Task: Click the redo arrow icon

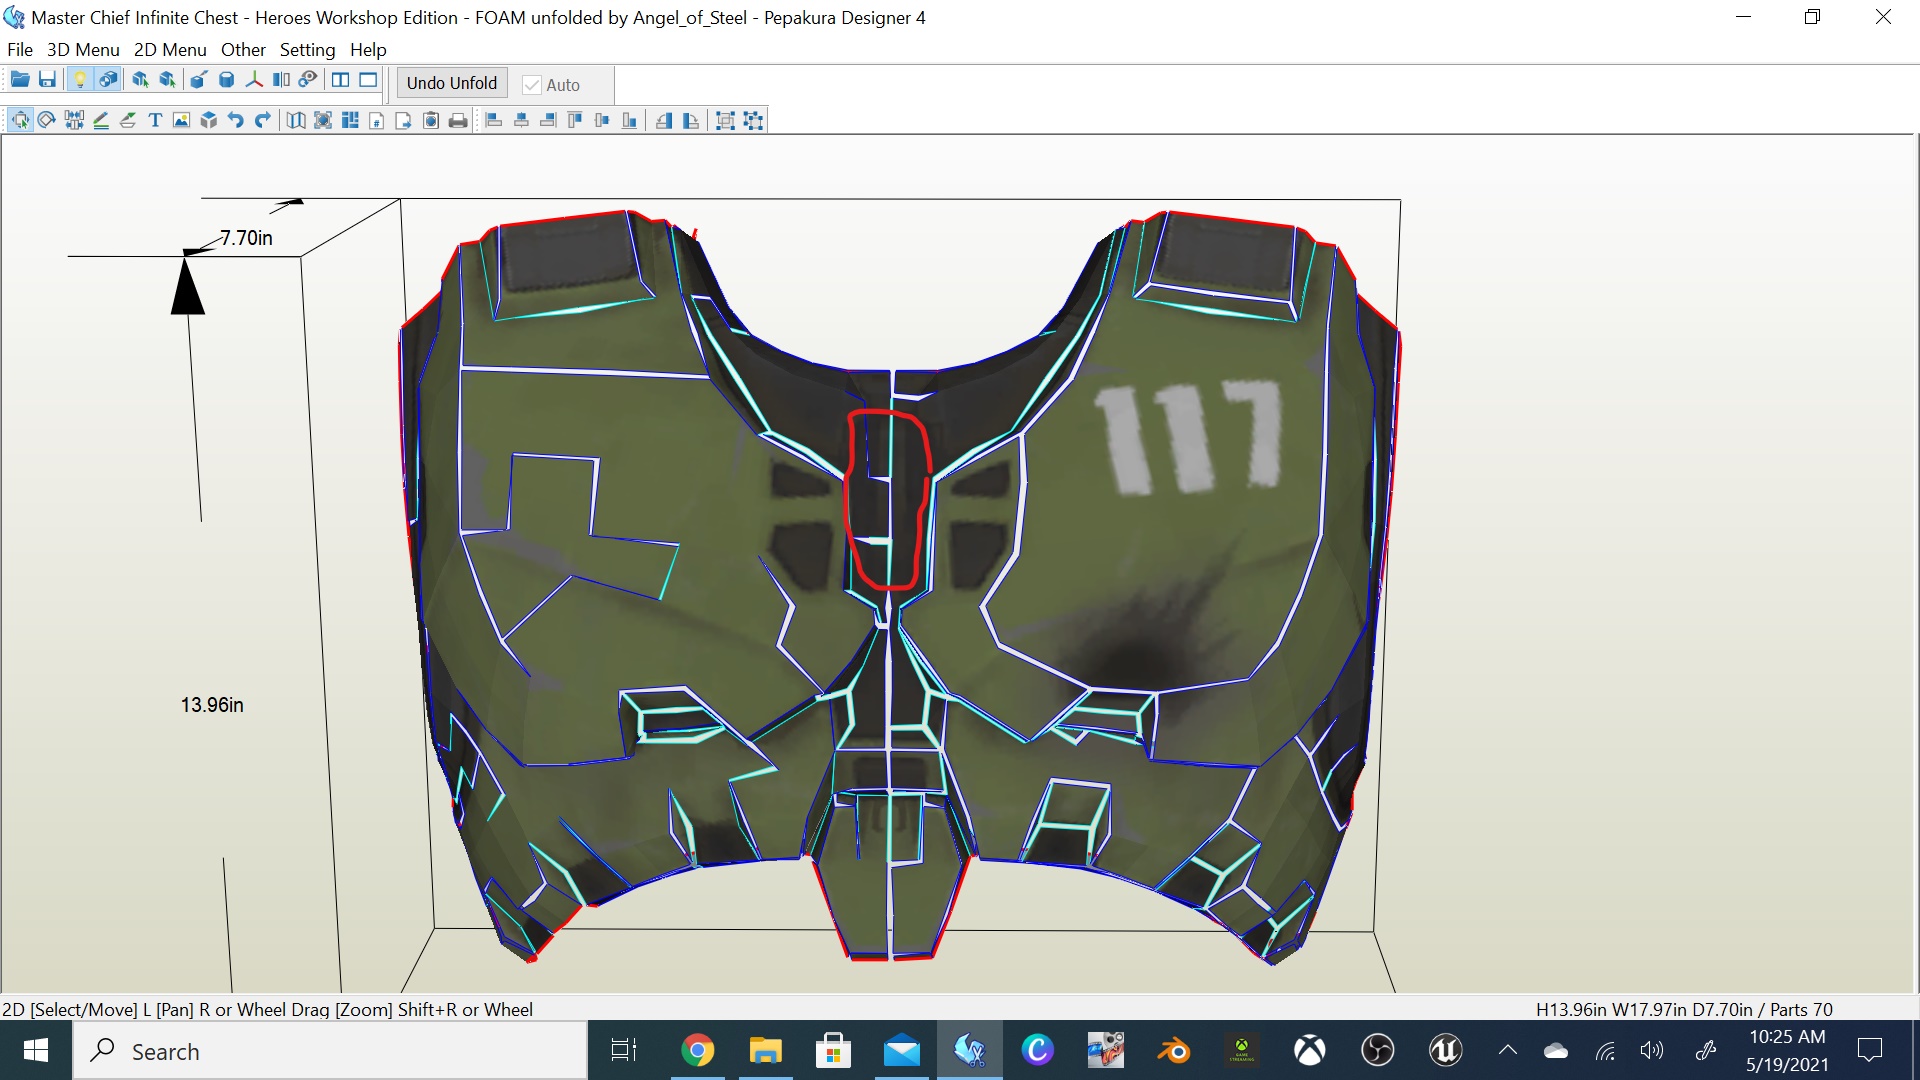Action: click(x=263, y=121)
